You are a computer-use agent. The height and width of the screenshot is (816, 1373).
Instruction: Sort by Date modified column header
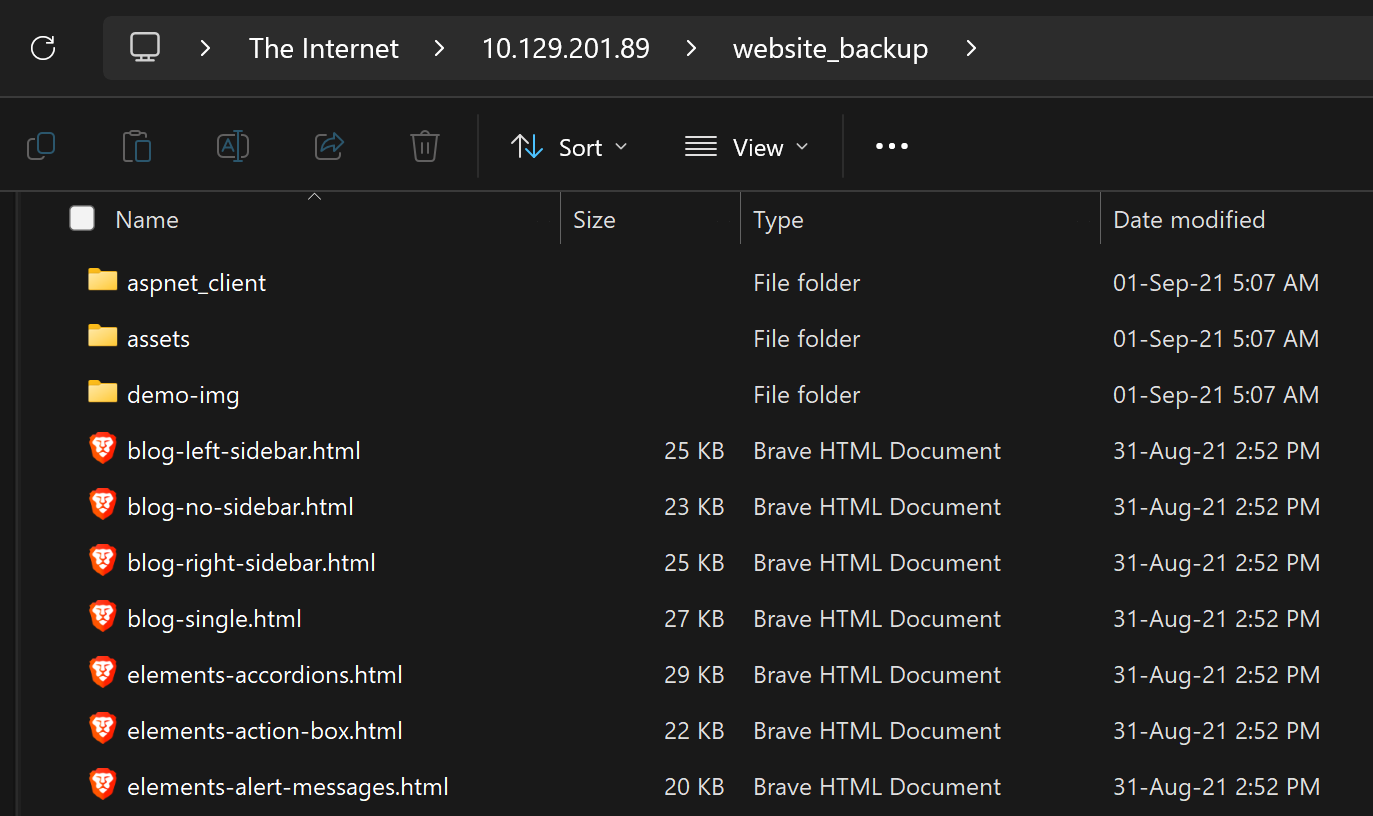point(1189,219)
